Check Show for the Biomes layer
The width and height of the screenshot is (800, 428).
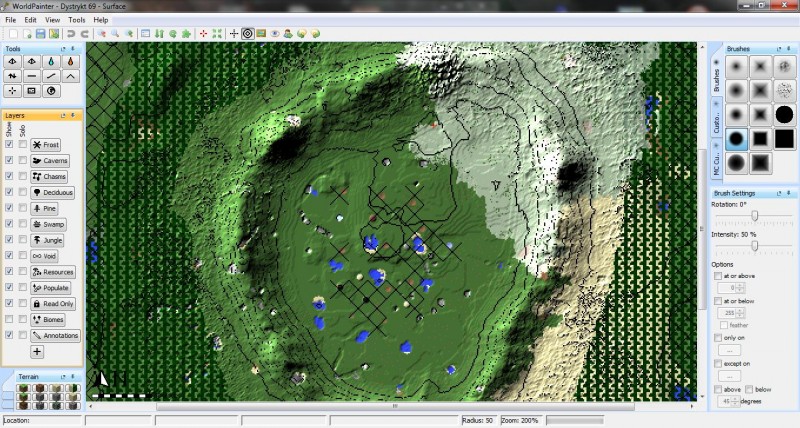(x=9, y=319)
